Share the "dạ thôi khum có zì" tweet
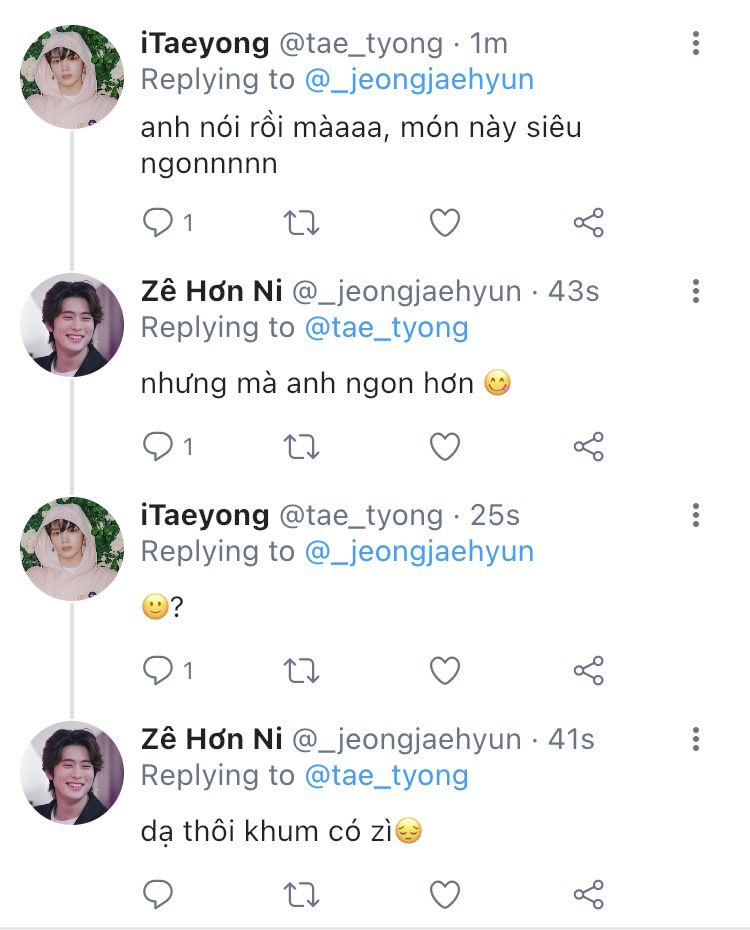Viewport: 750px width, 930px height. click(589, 893)
